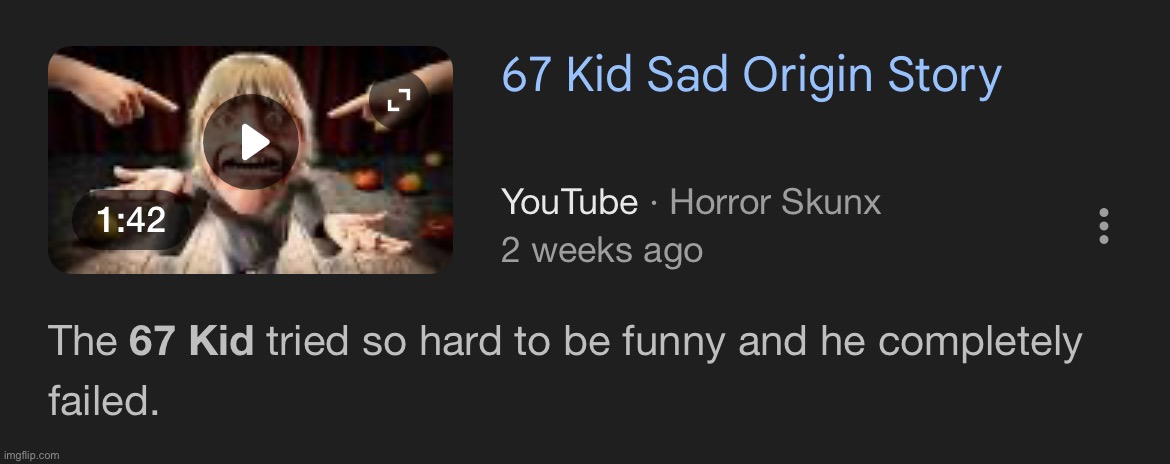
Task: Click the description snippet ending with "failed."
Action: click(x=565, y=371)
